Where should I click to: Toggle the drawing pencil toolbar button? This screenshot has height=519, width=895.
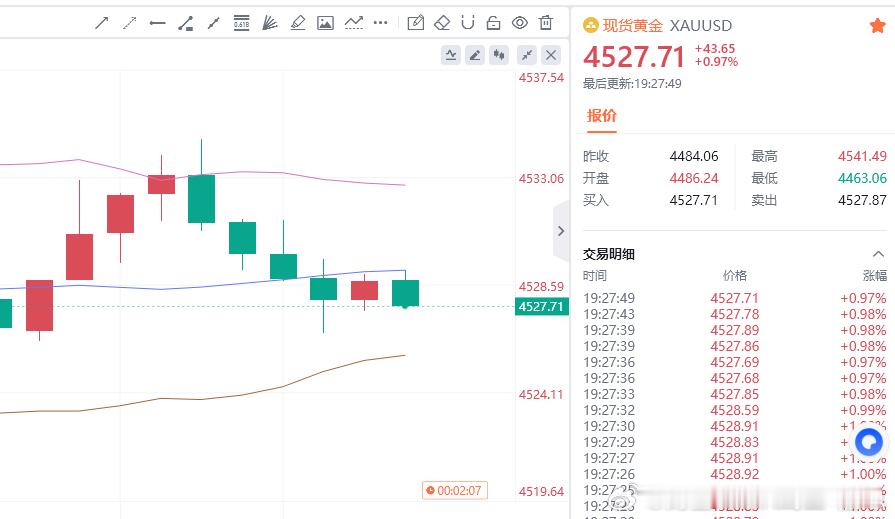pyautogui.click(x=474, y=55)
